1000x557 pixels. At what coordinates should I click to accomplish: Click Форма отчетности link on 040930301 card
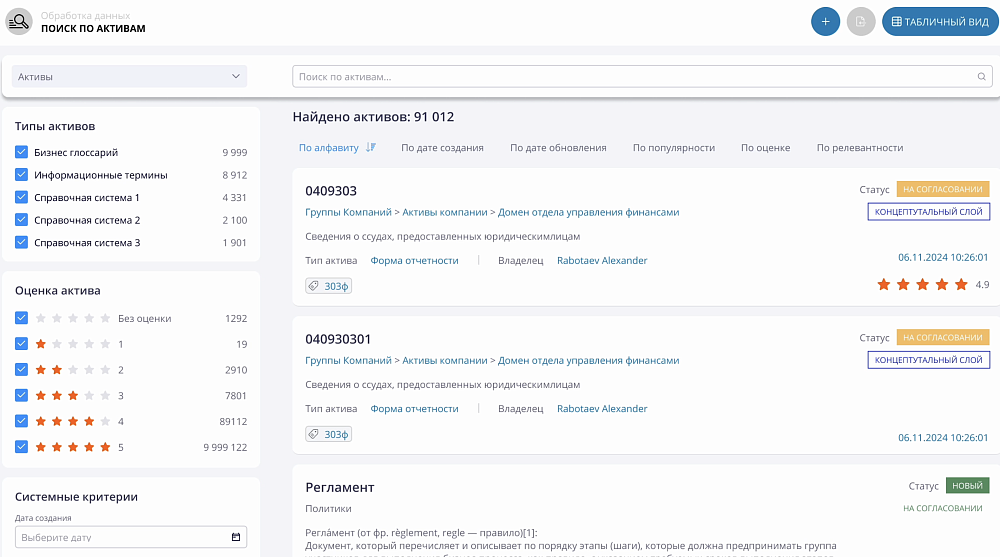pos(415,408)
